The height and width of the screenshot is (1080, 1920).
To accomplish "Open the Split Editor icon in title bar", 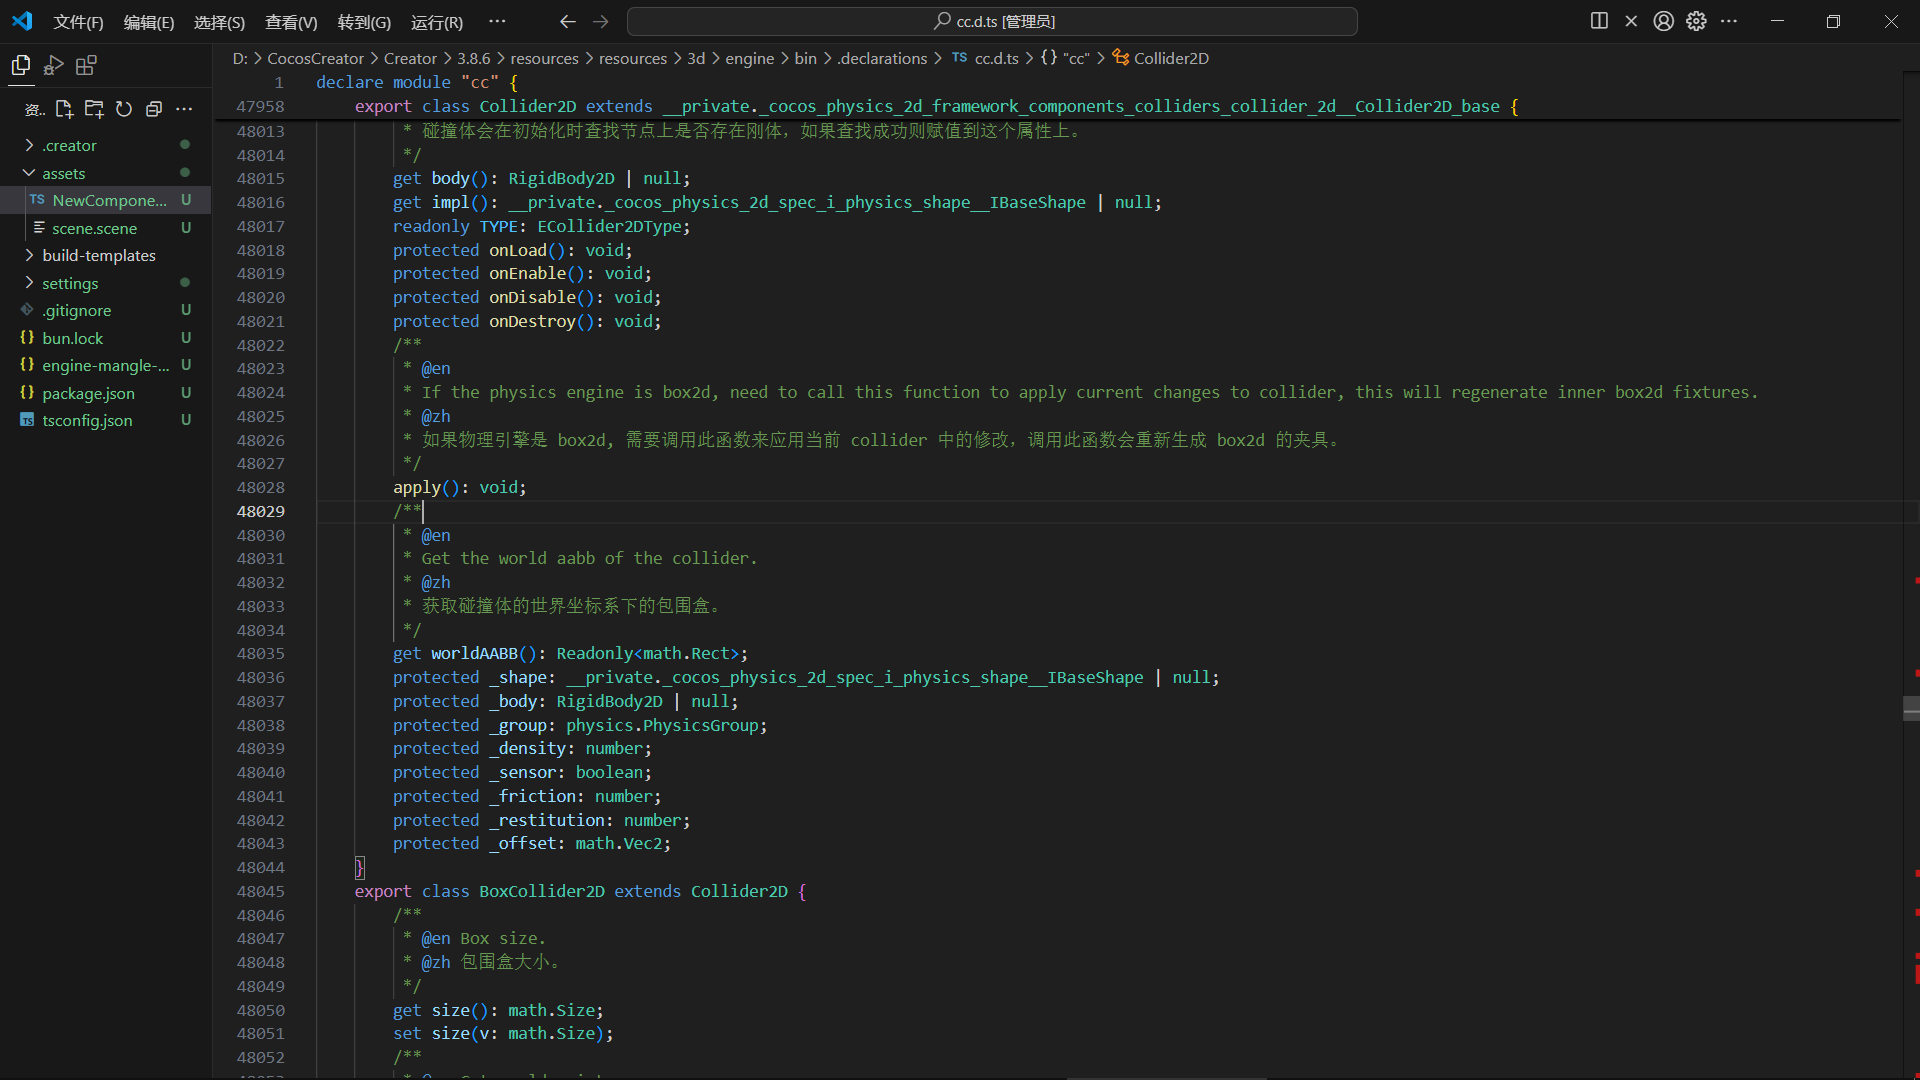I will 1598,20.
